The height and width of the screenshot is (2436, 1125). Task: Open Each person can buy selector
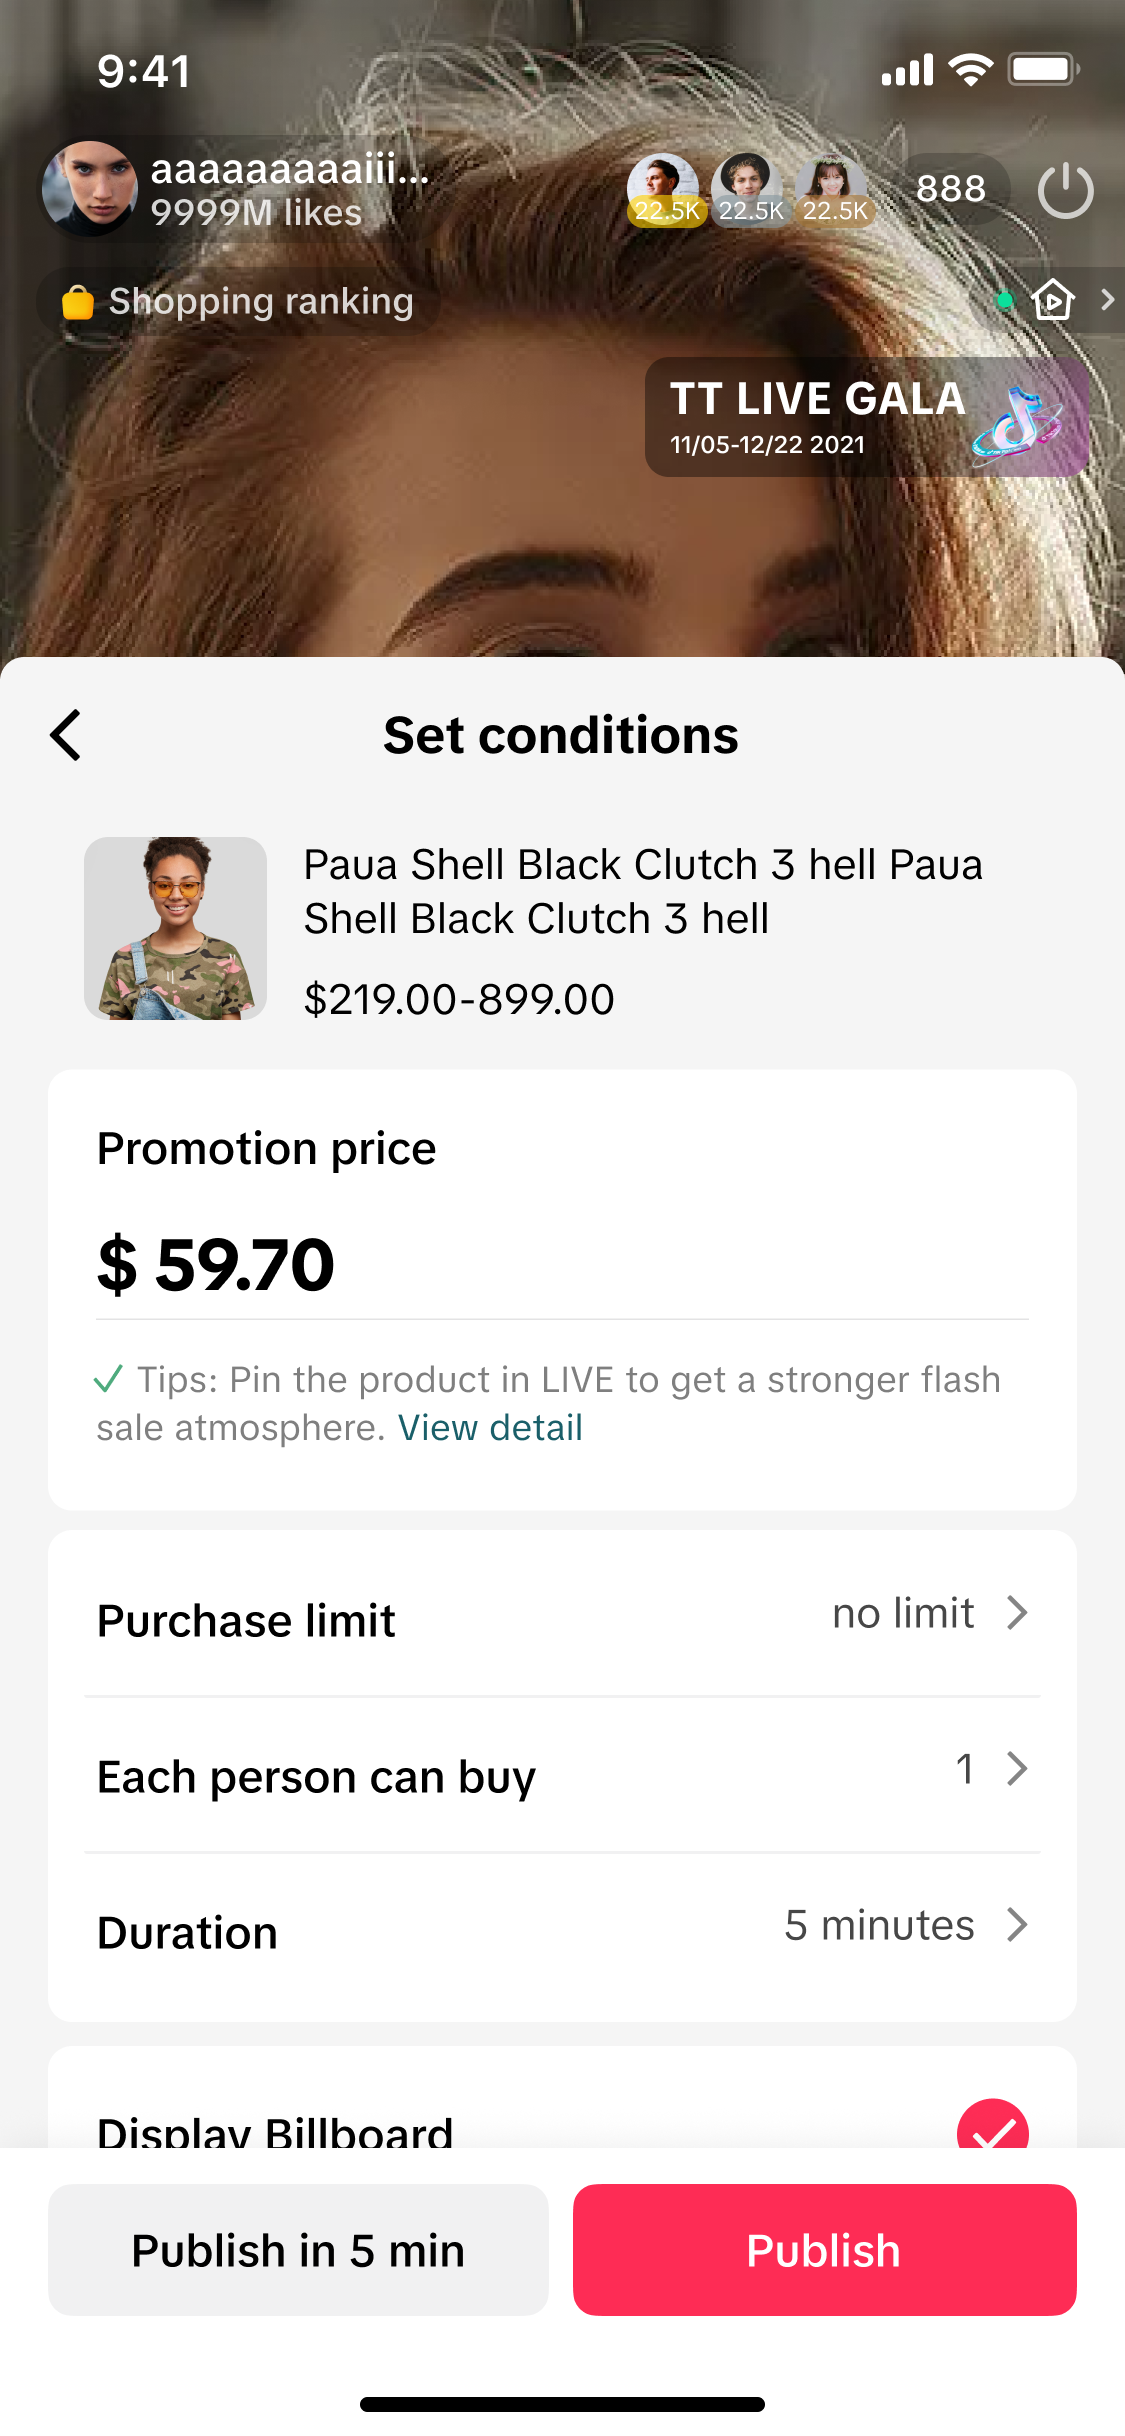[x=990, y=1769]
